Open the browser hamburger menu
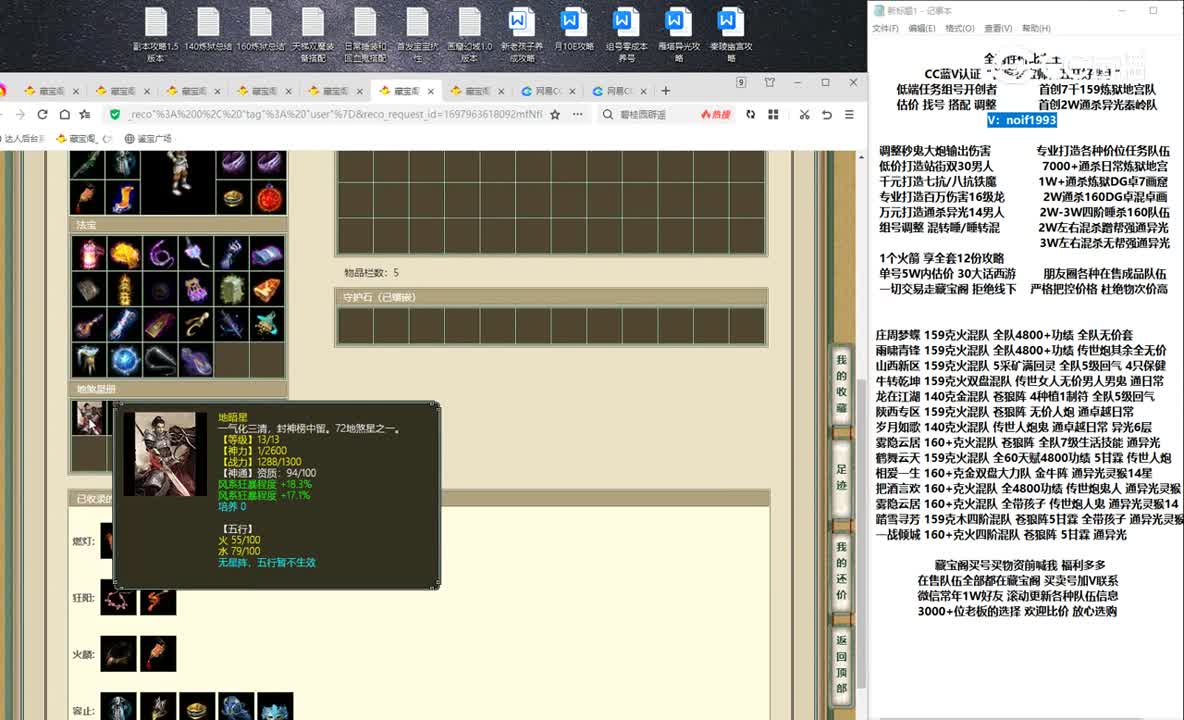 tap(849, 114)
